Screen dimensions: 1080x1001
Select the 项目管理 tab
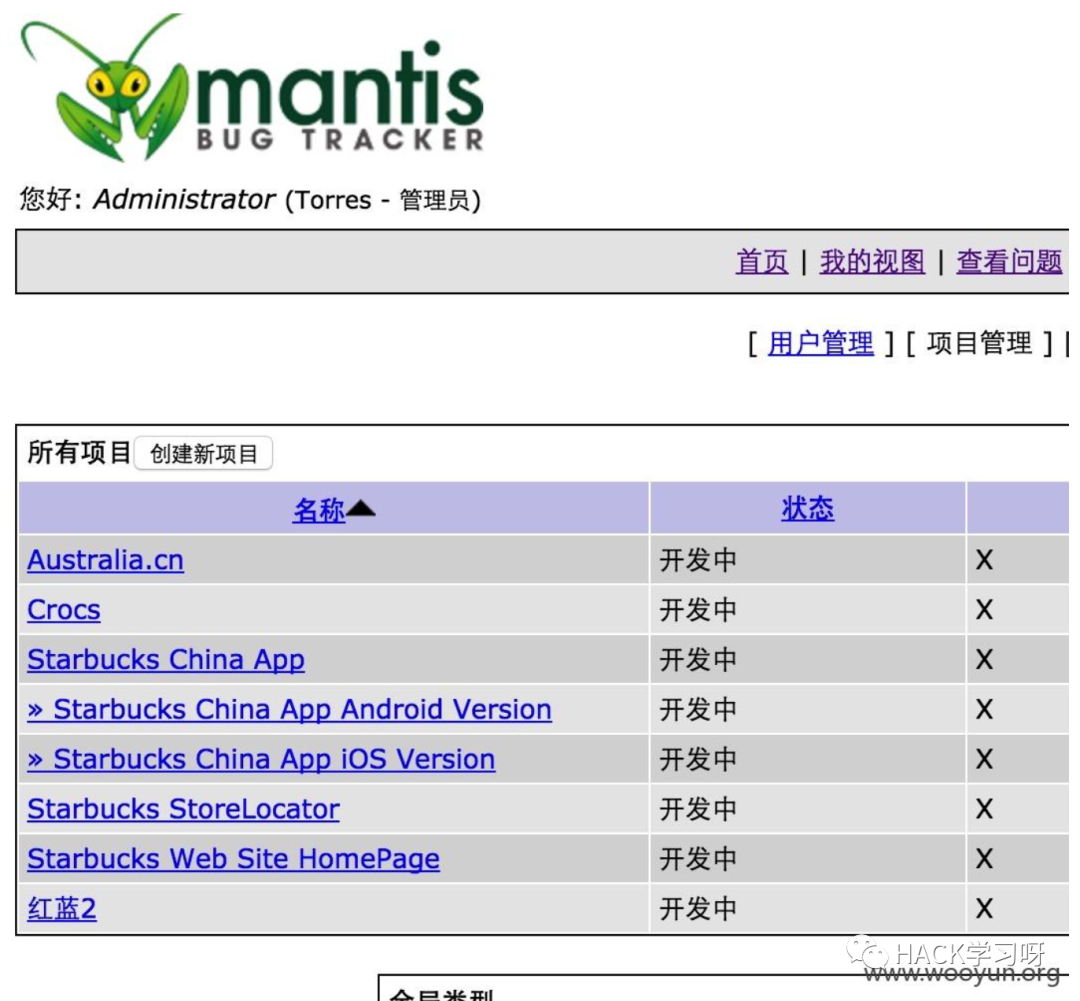pyautogui.click(x=979, y=342)
